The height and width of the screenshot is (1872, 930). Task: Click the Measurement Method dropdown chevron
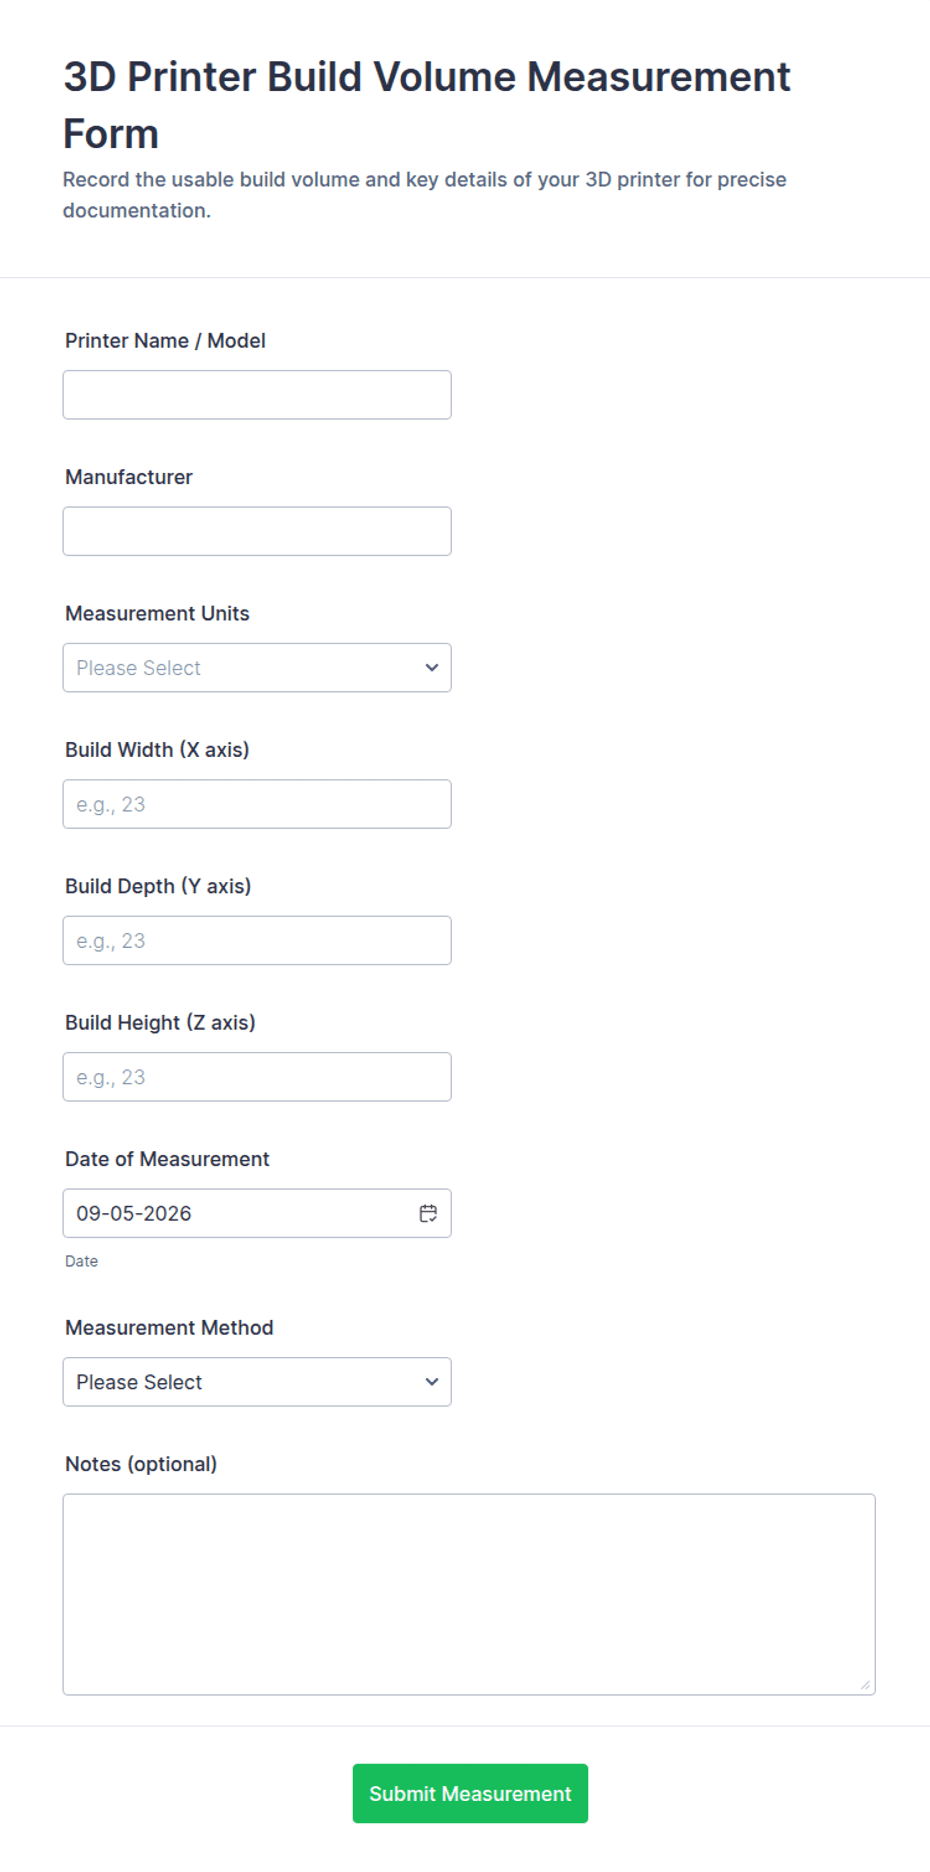tap(432, 1381)
